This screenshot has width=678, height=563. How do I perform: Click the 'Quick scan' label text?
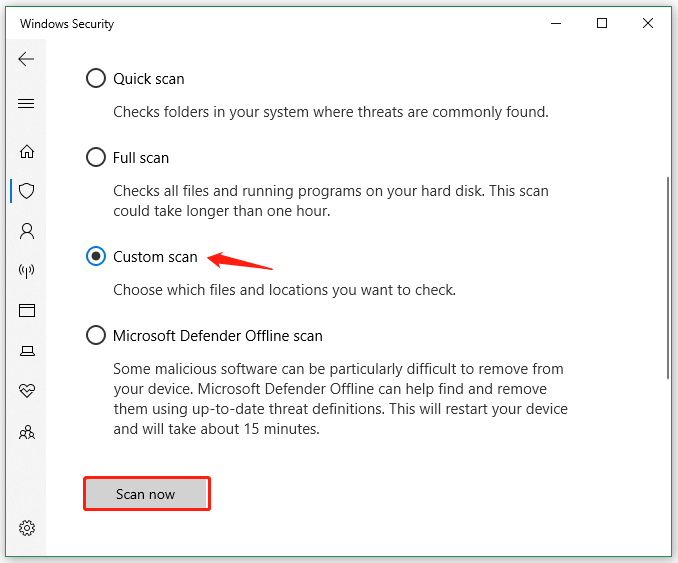pos(149,79)
